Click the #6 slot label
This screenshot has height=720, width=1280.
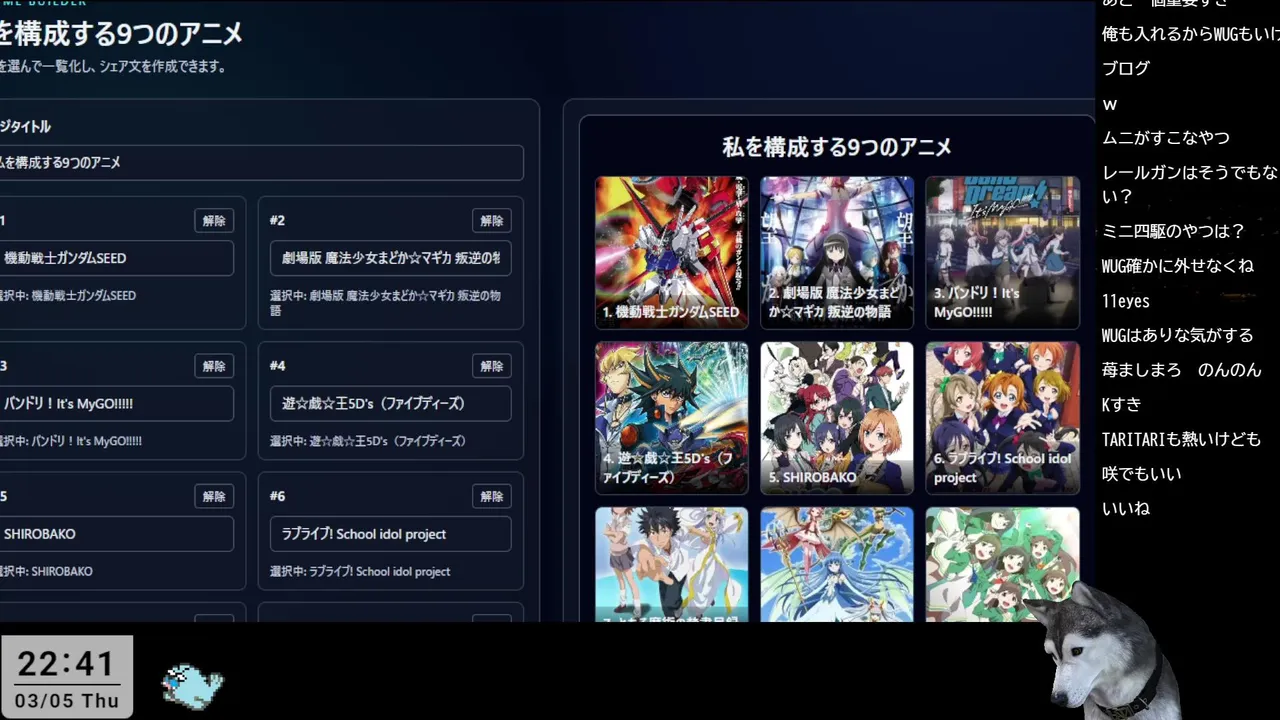278,496
